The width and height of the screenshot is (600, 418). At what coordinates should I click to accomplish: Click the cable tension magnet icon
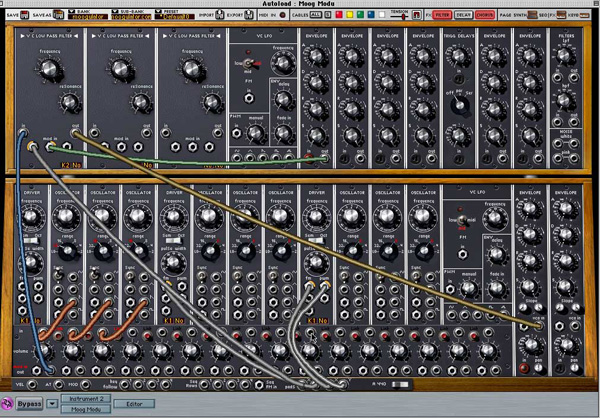click(x=417, y=15)
